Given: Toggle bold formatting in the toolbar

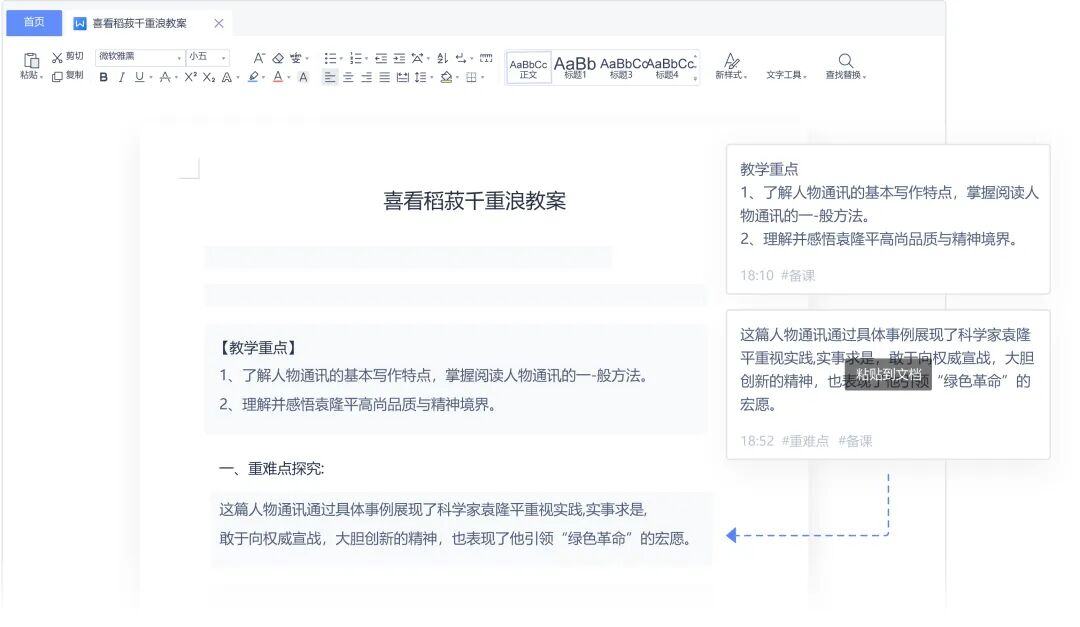Looking at the screenshot, I should pyautogui.click(x=103, y=77).
